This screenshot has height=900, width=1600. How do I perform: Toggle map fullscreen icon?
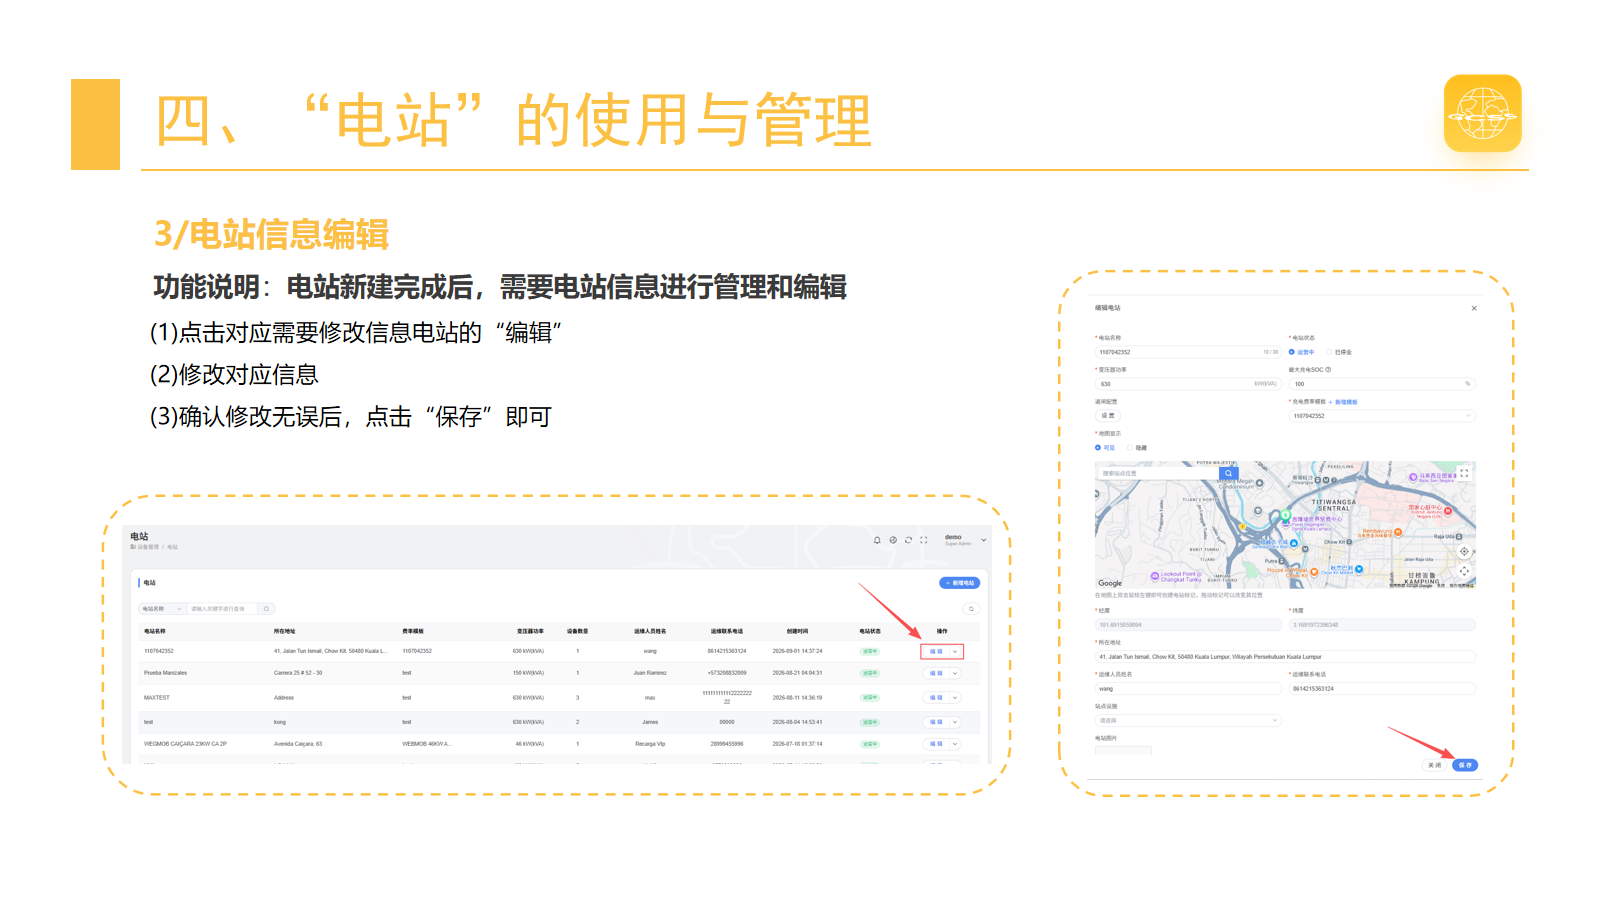tap(1464, 473)
